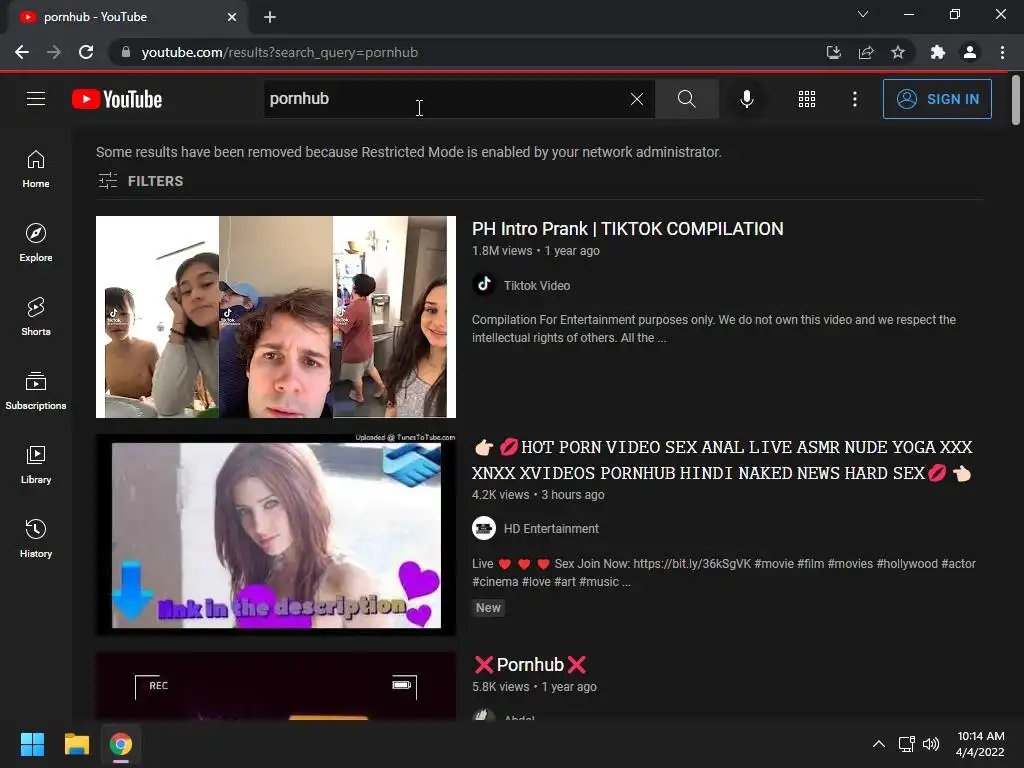Screen dimensions: 1024x768
Task: Click the Tiktok Video channel avatar
Action: (484, 285)
